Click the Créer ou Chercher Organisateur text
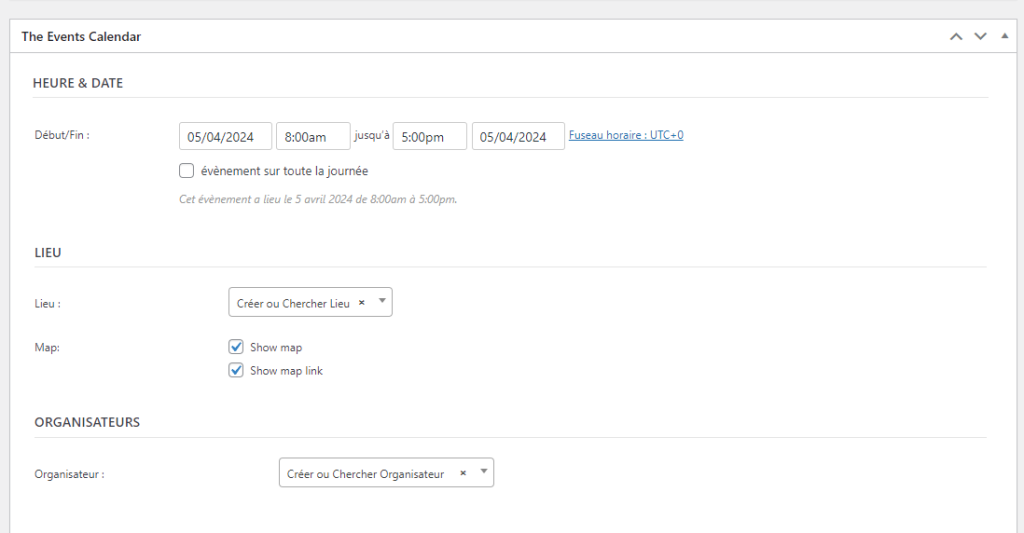 tap(365, 474)
